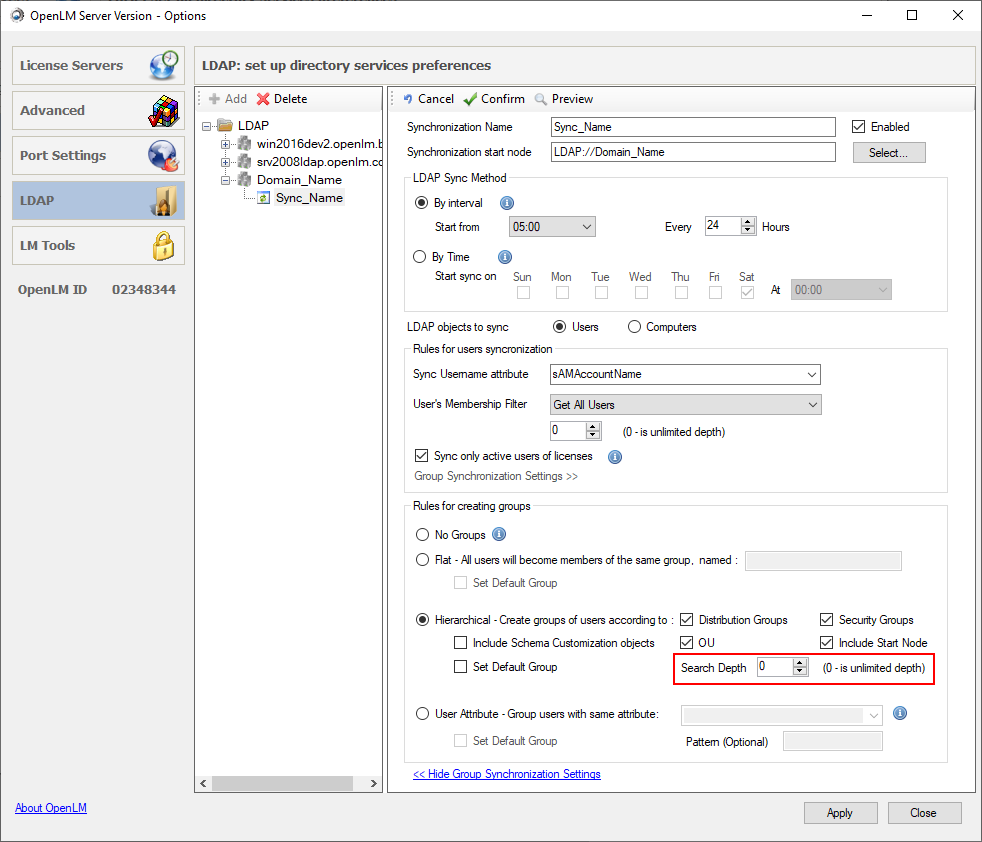Image resolution: width=982 pixels, height=842 pixels.
Task: Switch to the Port Settings tab
Action: [x=98, y=156]
